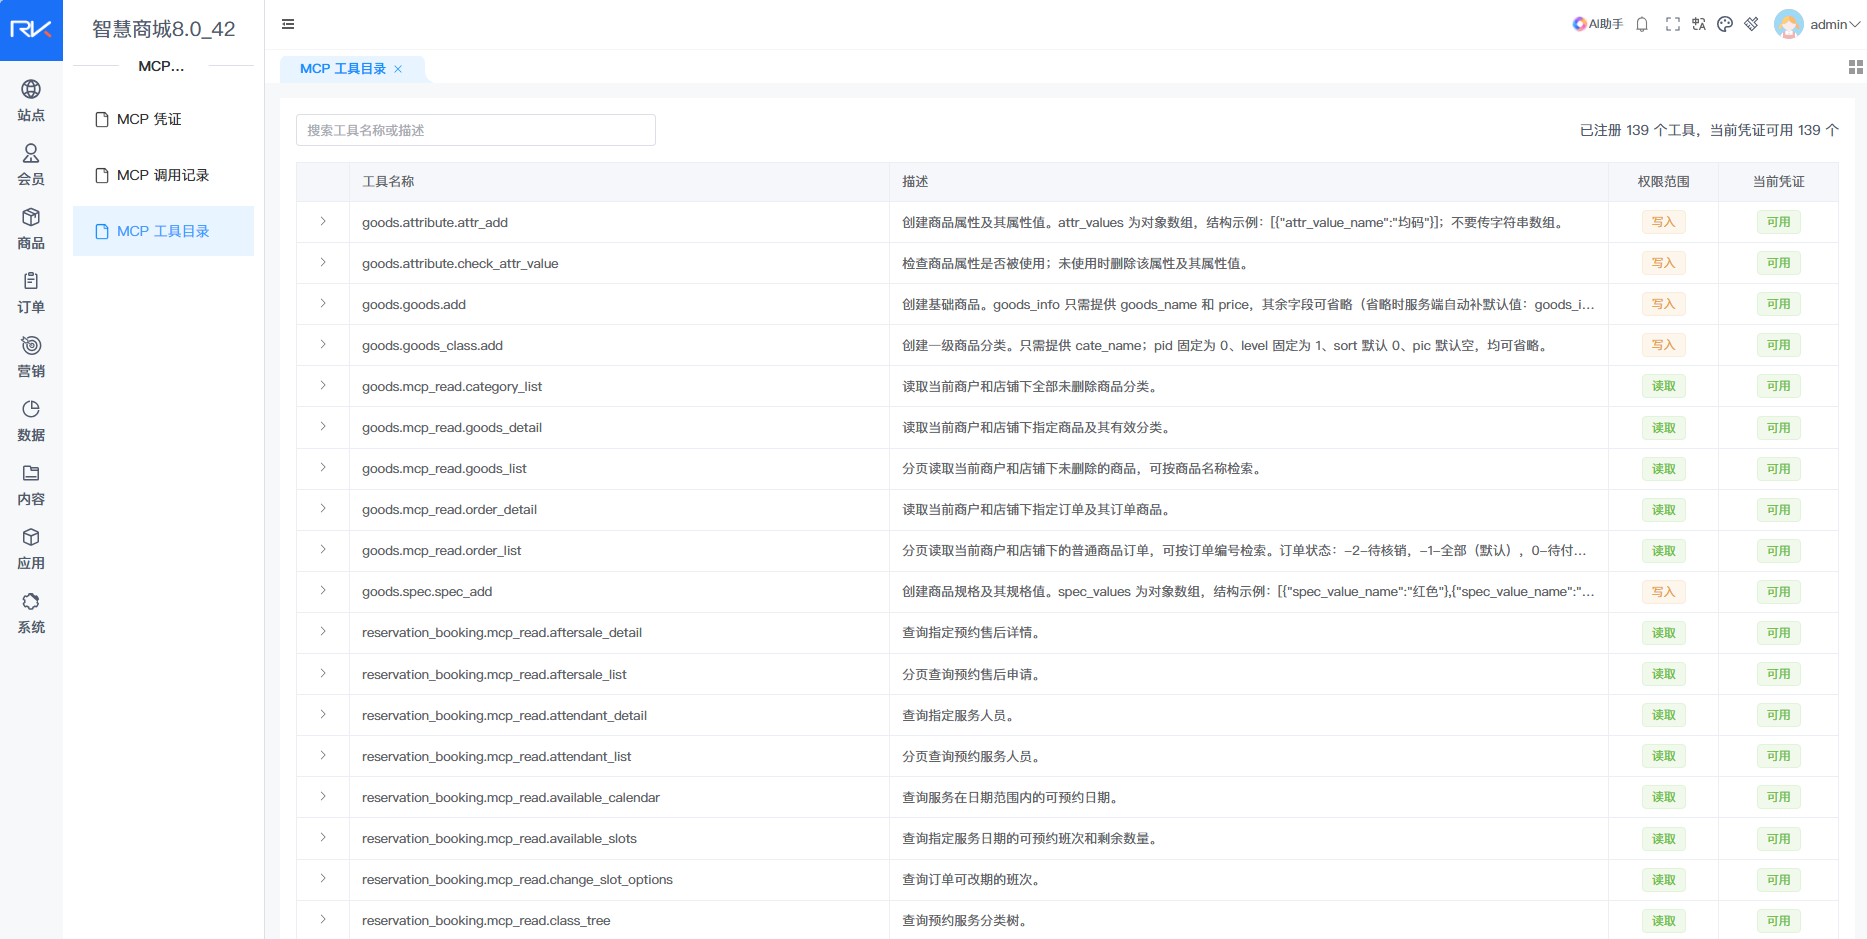Collapse the sidebar with the hamburger icon
This screenshot has height=939, width=1867.
[288, 24]
